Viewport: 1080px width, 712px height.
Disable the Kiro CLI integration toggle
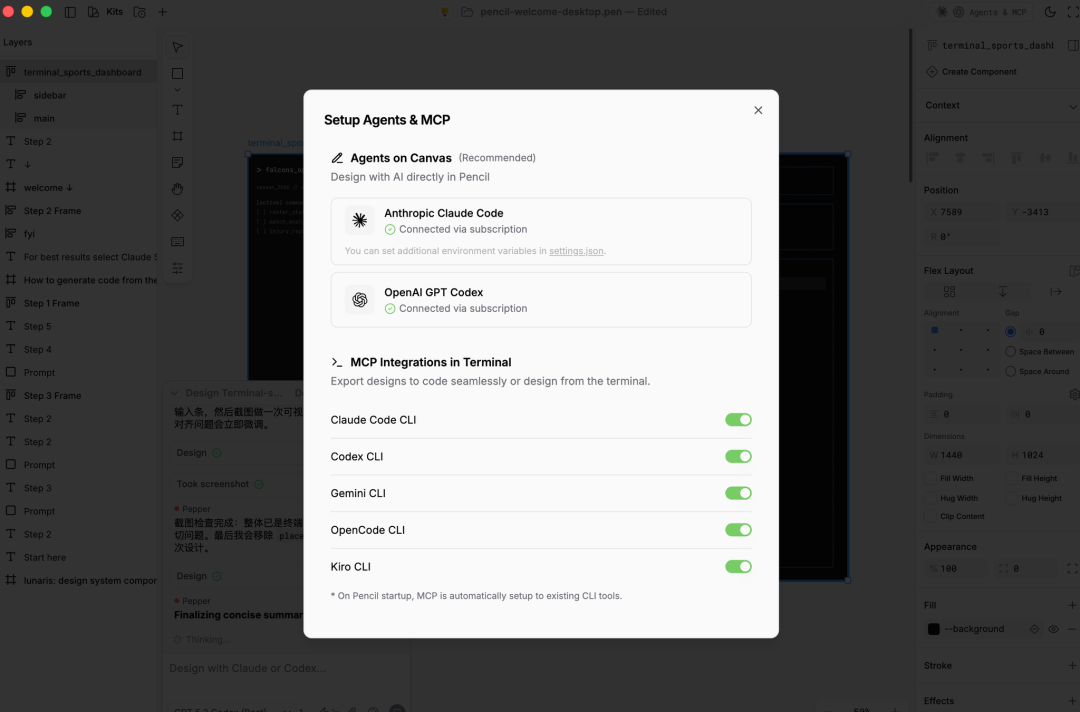coord(738,567)
